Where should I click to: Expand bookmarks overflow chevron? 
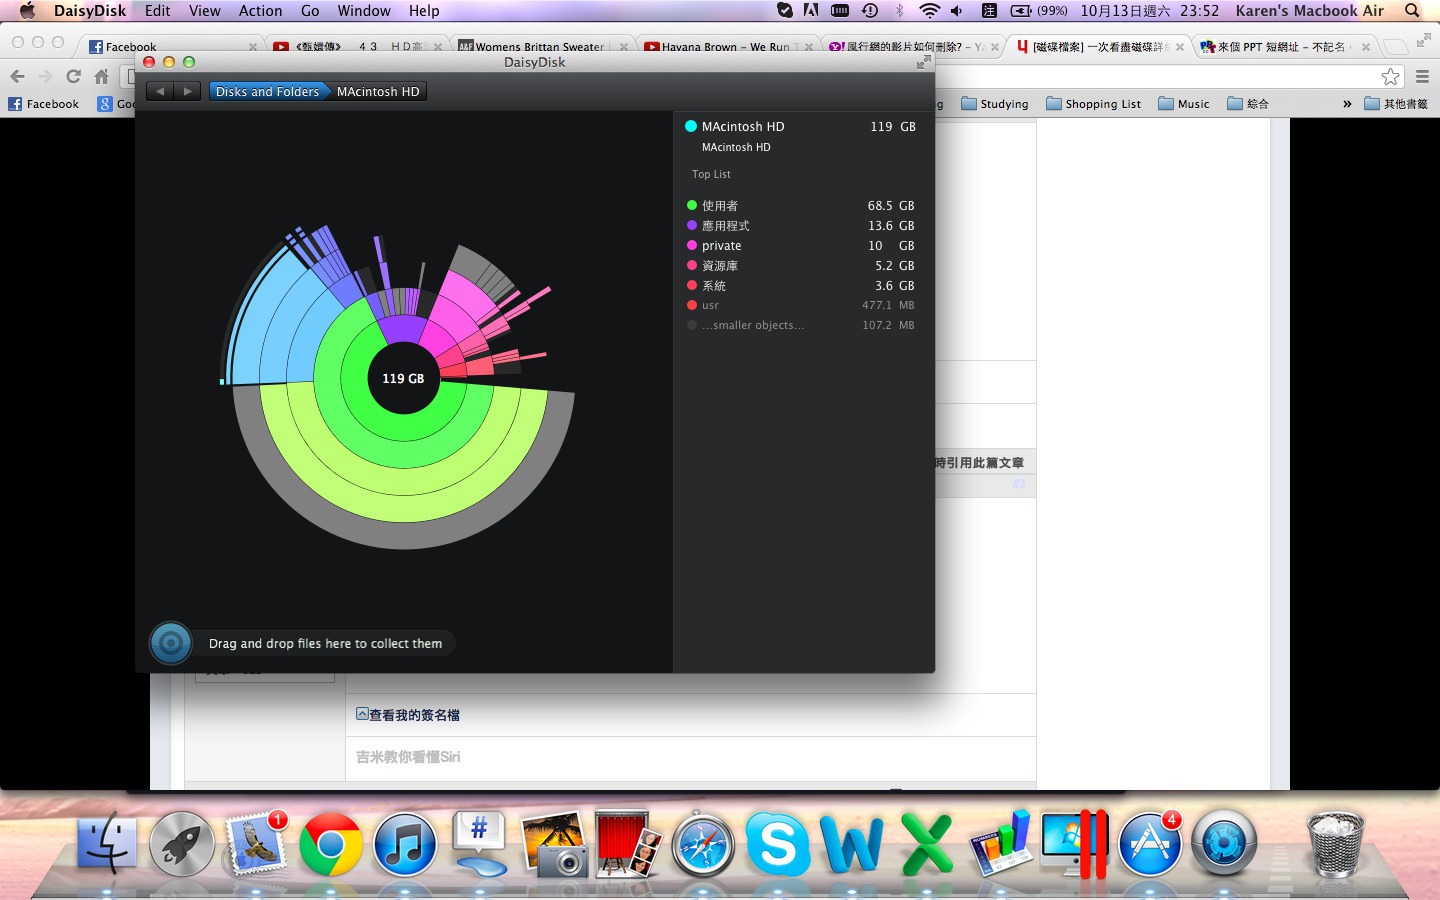[1347, 104]
